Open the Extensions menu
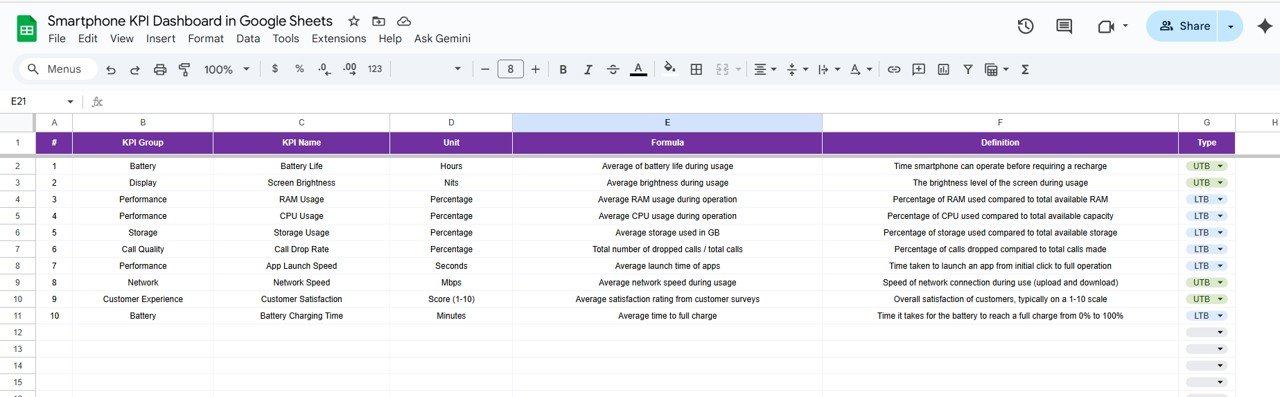 tap(339, 38)
